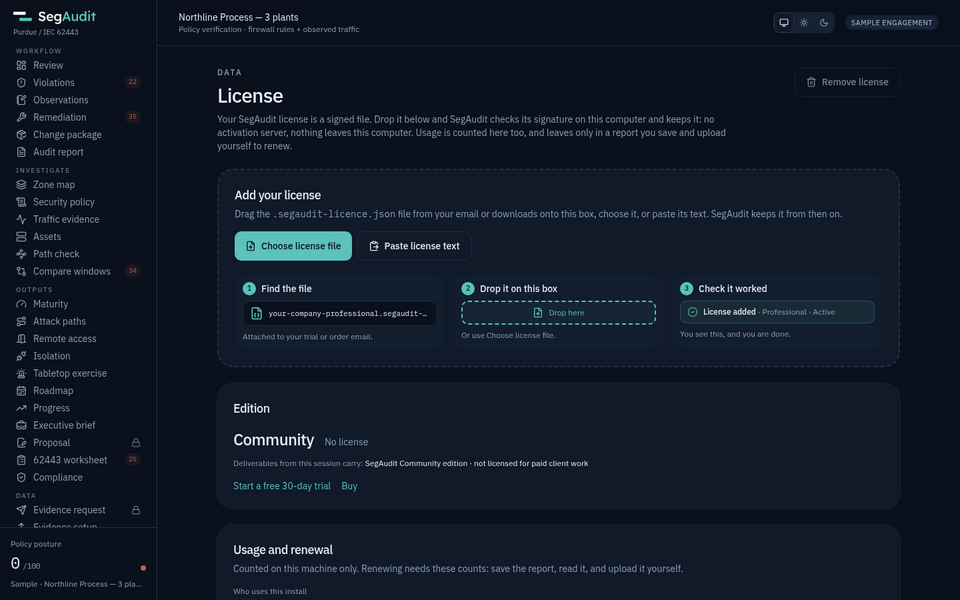Open the Review menu item

[78, 66]
